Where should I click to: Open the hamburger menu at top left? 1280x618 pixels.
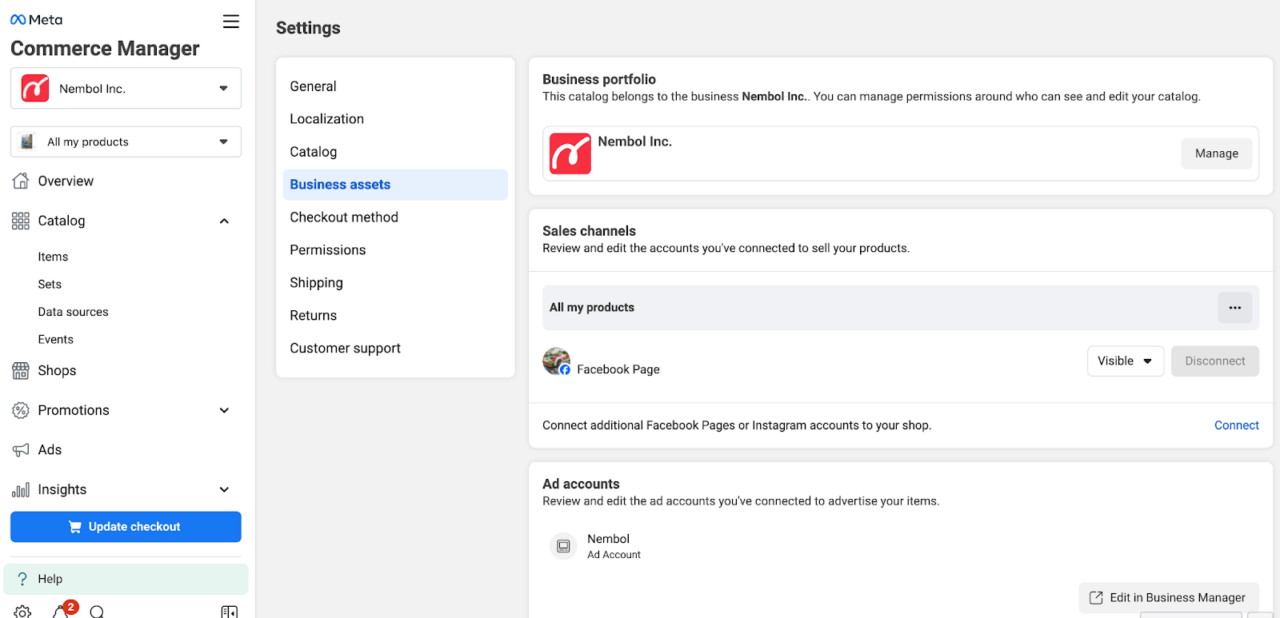pyautogui.click(x=231, y=20)
